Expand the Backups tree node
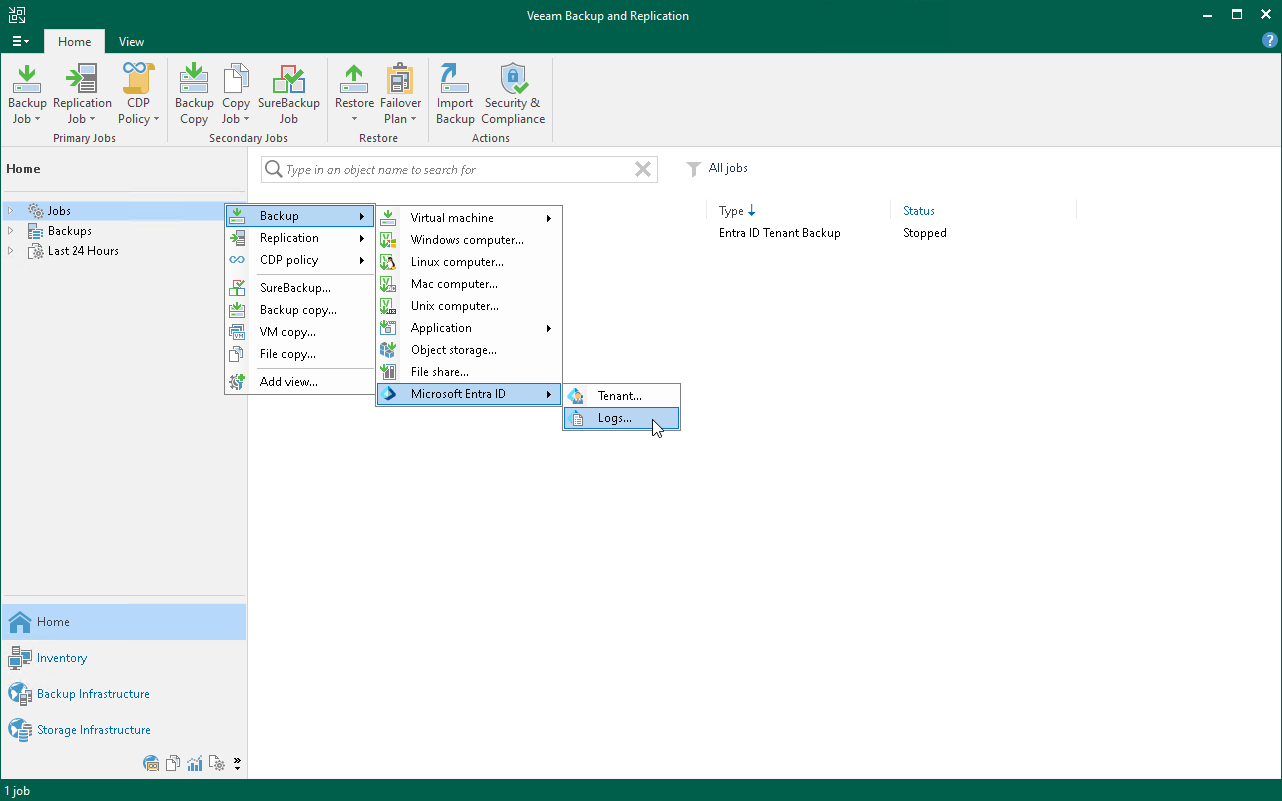 11,231
